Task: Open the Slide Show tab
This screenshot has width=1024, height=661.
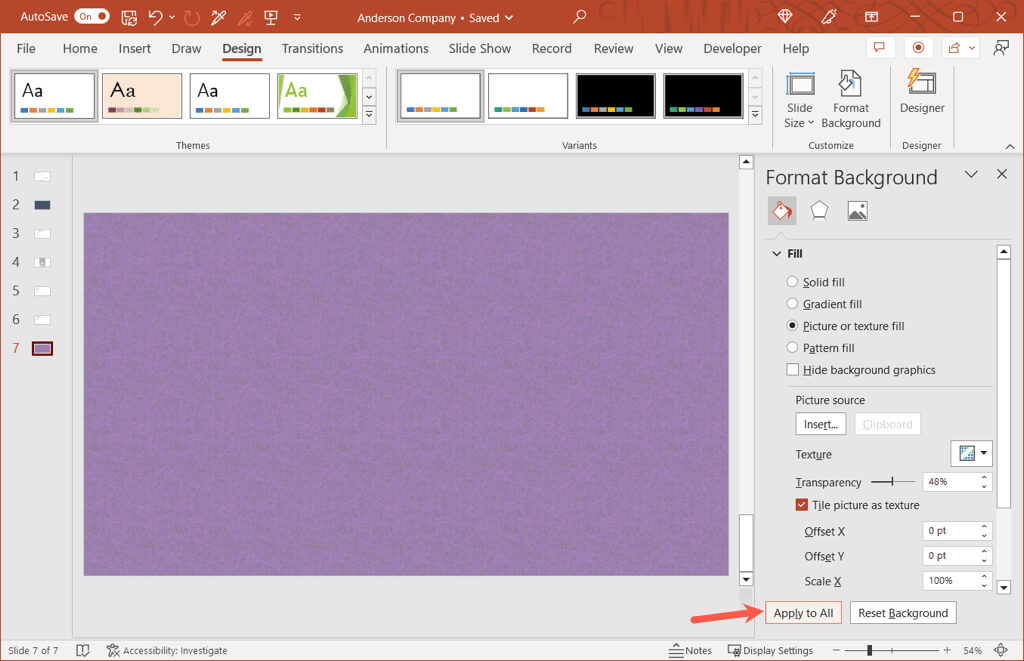Action: click(x=479, y=48)
